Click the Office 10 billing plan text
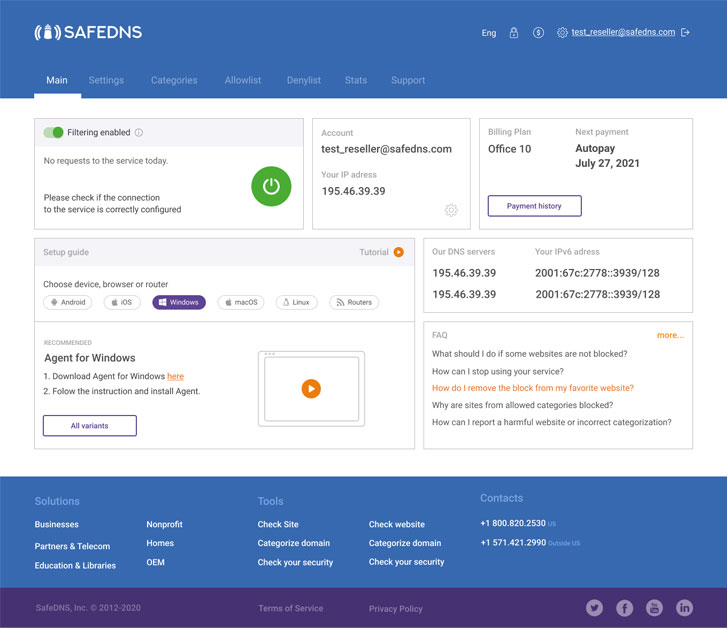Screen dimensions: 728x628 (509, 149)
